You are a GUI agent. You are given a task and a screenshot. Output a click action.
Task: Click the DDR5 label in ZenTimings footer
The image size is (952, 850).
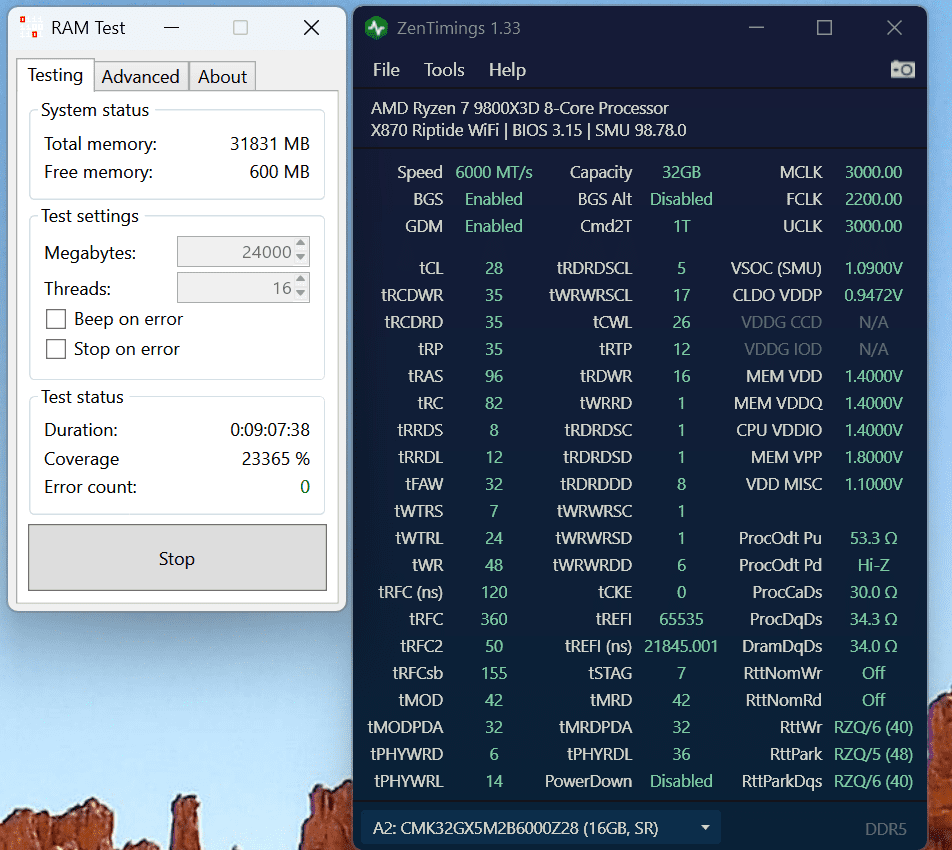886,829
